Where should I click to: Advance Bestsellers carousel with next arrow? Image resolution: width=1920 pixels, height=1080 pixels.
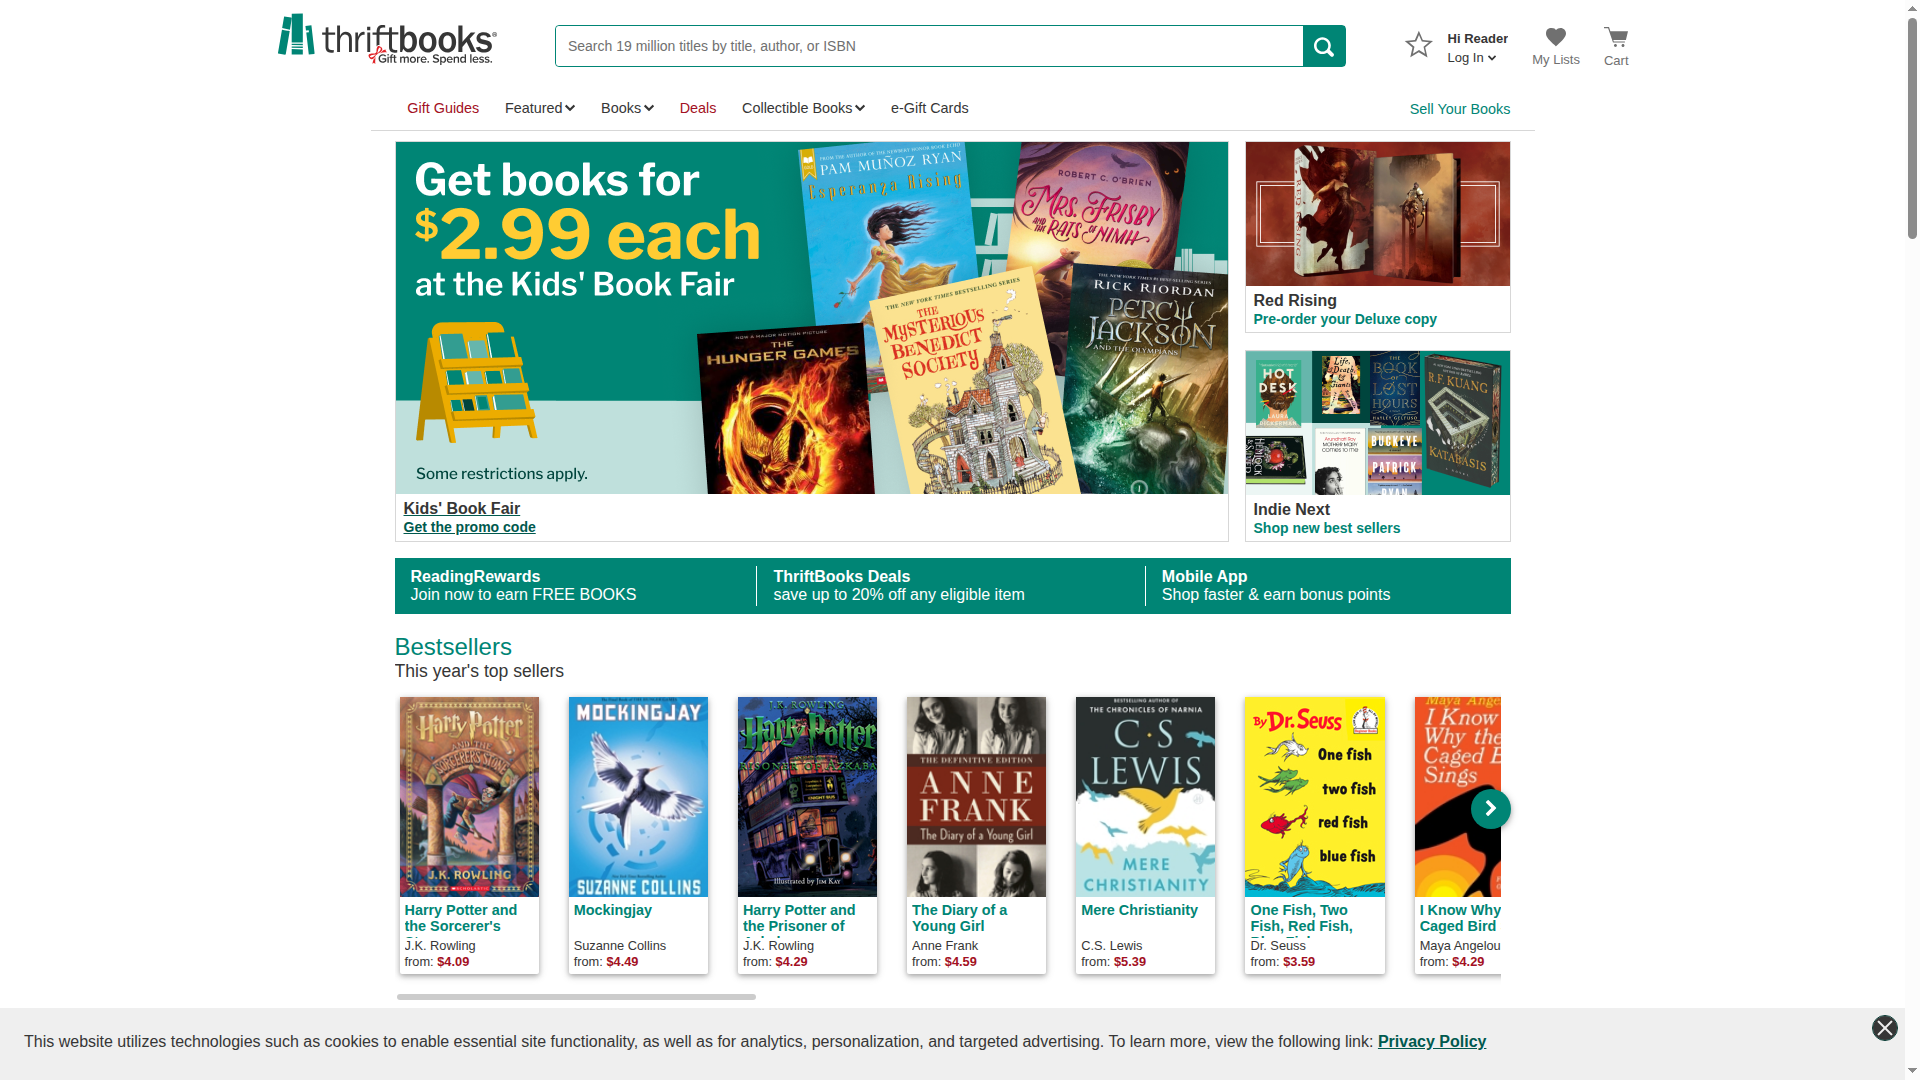[1490, 809]
